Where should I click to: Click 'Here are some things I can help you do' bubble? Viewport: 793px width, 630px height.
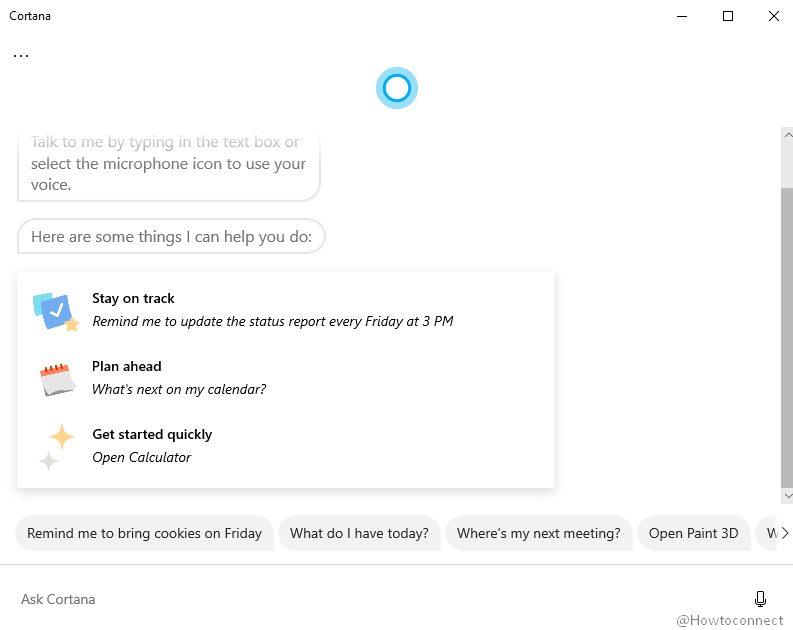click(x=171, y=236)
